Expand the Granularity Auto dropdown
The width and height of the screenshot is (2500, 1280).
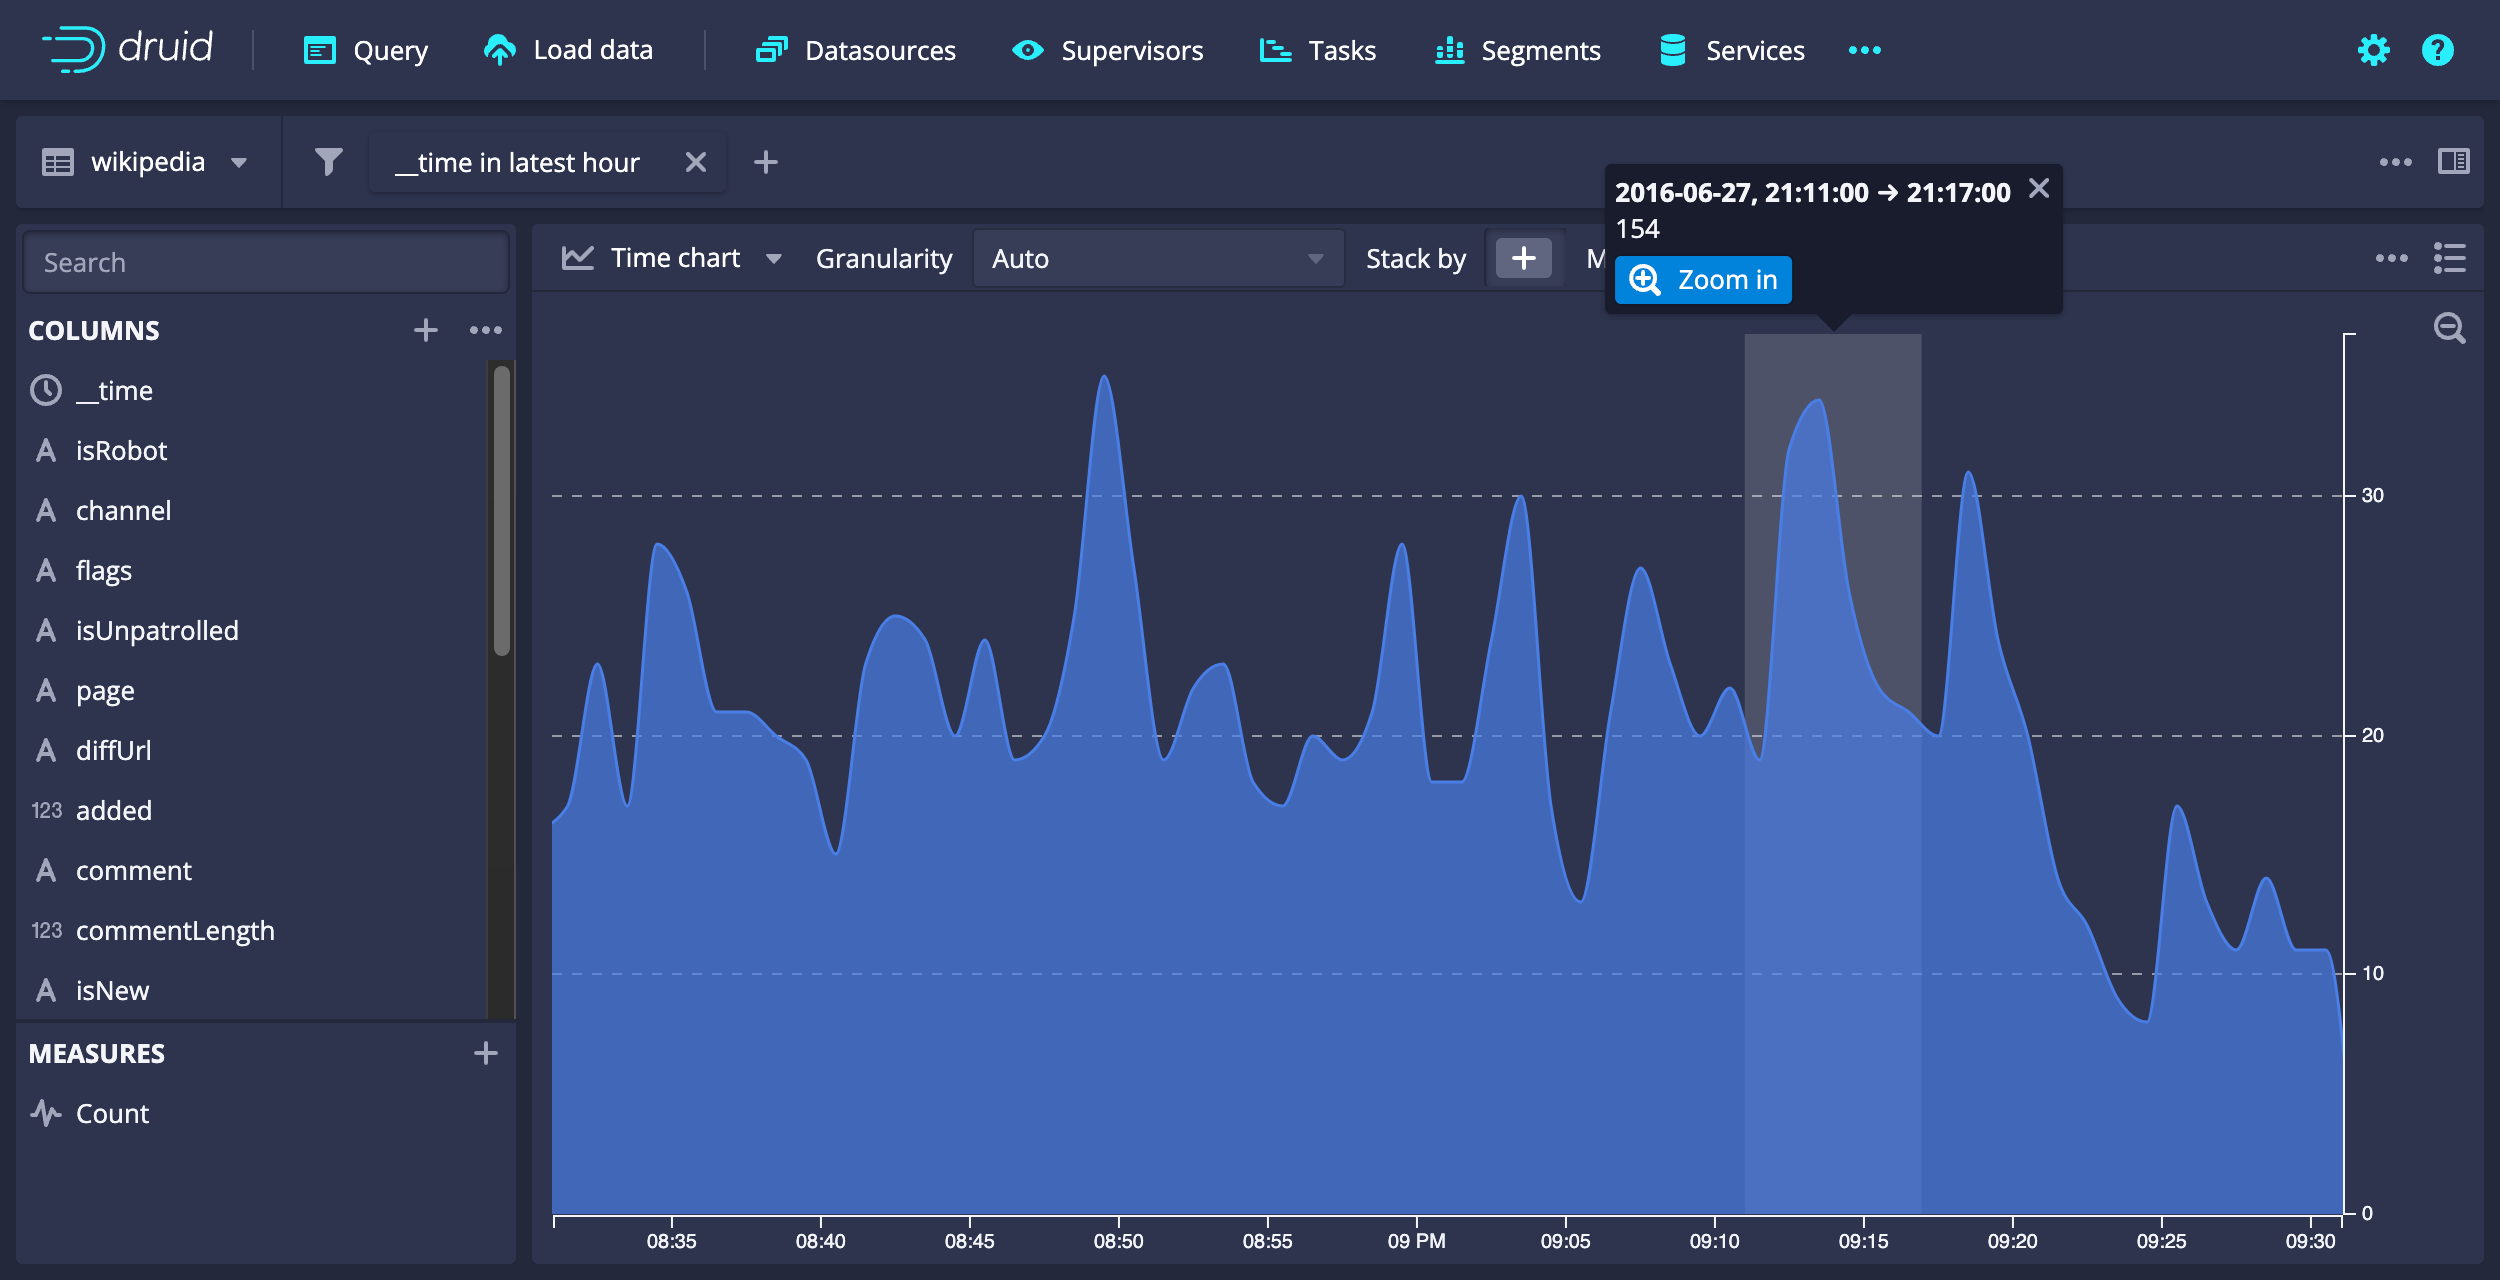pyautogui.click(x=1157, y=259)
